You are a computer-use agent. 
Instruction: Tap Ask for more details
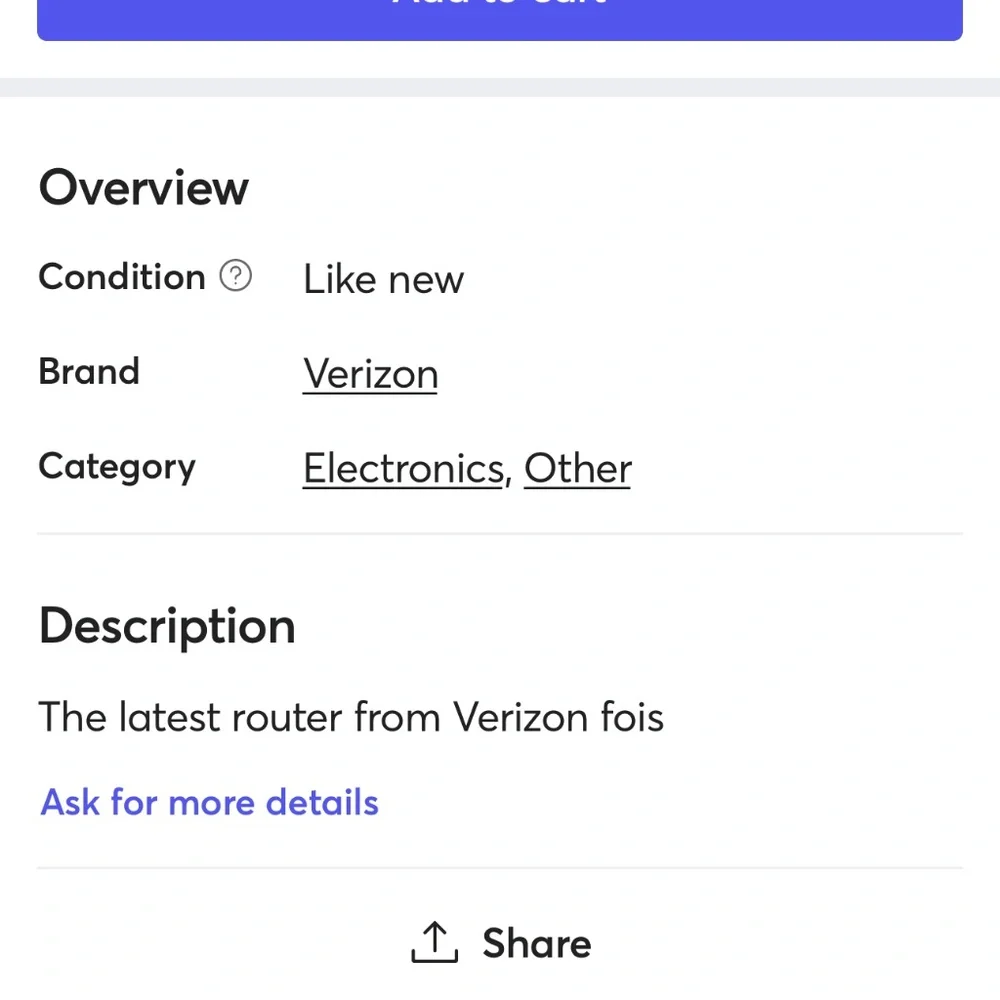(209, 802)
